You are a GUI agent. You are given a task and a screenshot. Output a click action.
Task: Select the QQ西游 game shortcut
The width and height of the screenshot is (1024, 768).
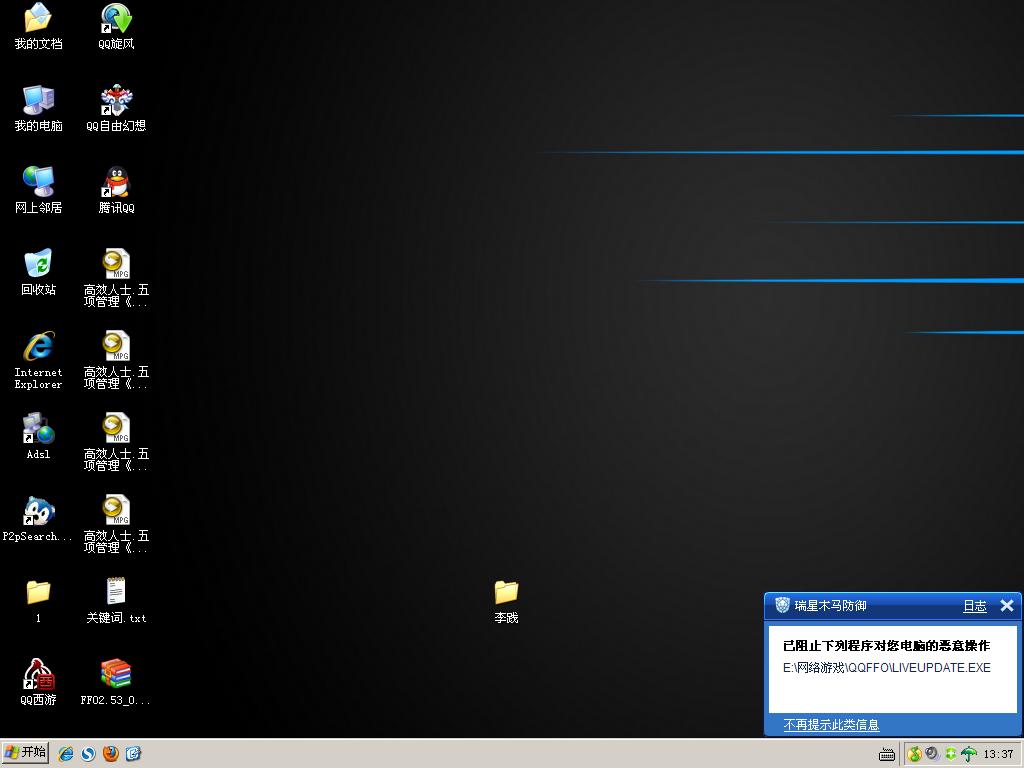38,682
